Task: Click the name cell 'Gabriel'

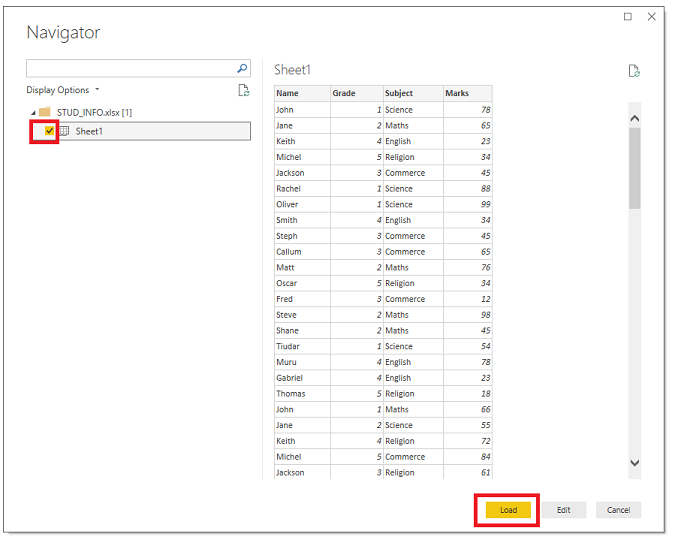Action: click(302, 378)
